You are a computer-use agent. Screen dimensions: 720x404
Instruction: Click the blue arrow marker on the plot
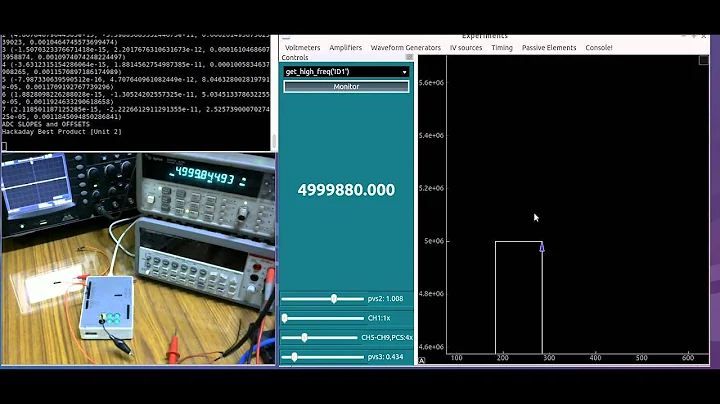click(542, 248)
